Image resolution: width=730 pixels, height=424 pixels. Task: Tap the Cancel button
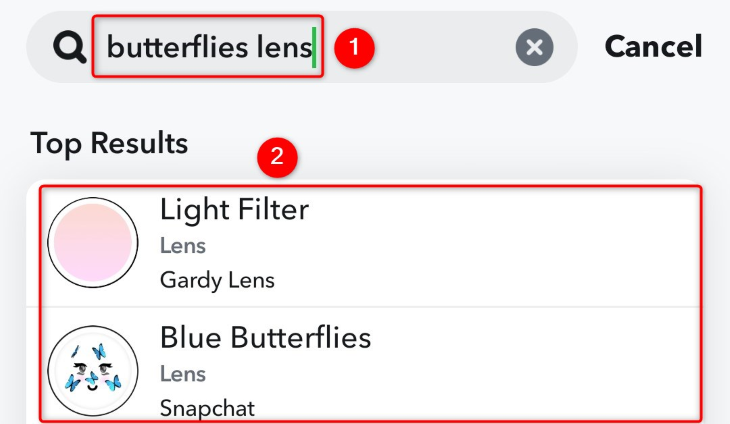tap(653, 46)
